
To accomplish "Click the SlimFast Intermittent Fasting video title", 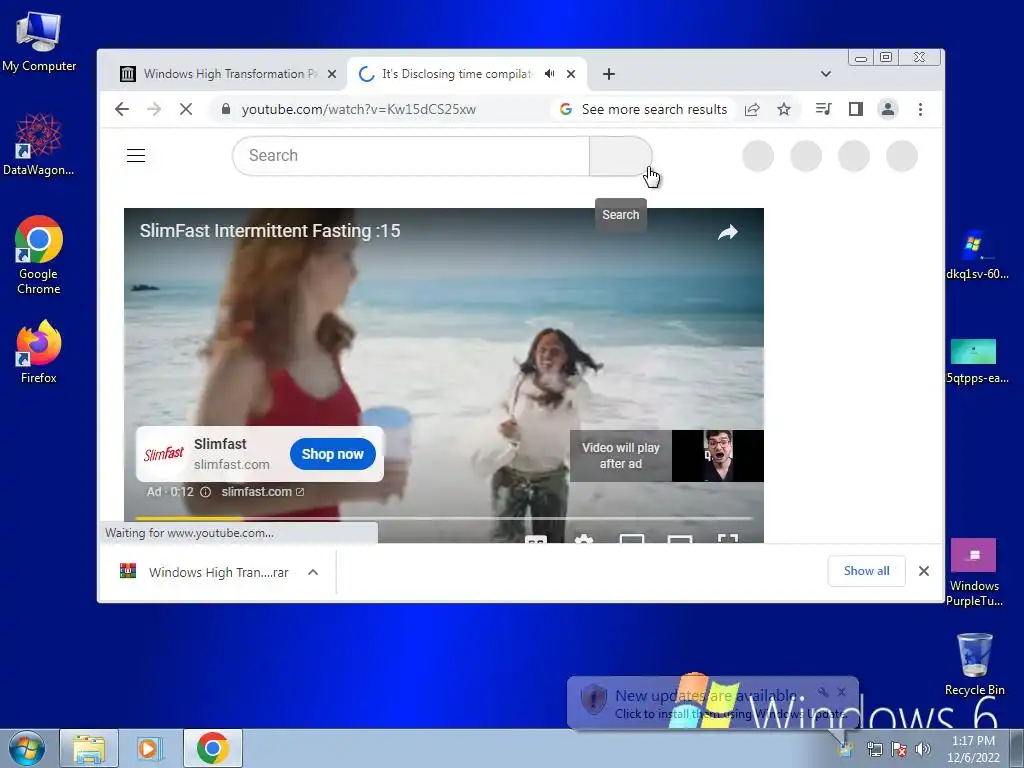I will pyautogui.click(x=270, y=231).
